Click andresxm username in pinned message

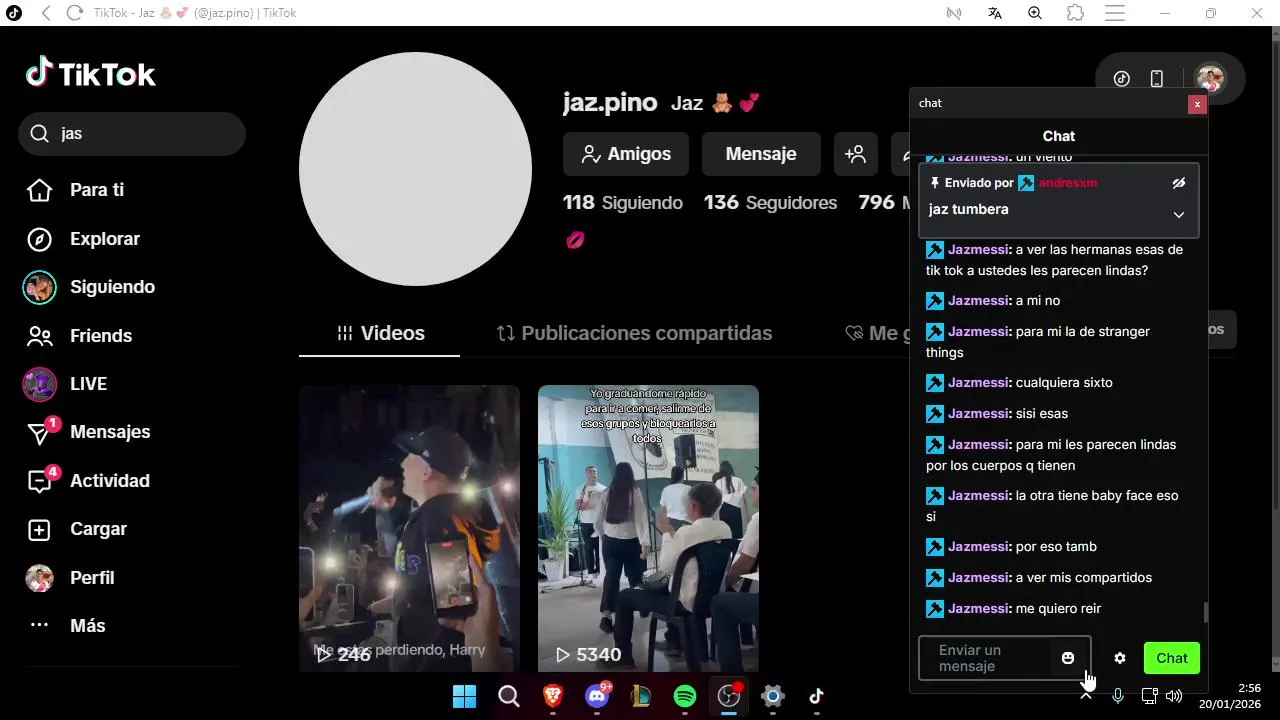coord(1068,183)
